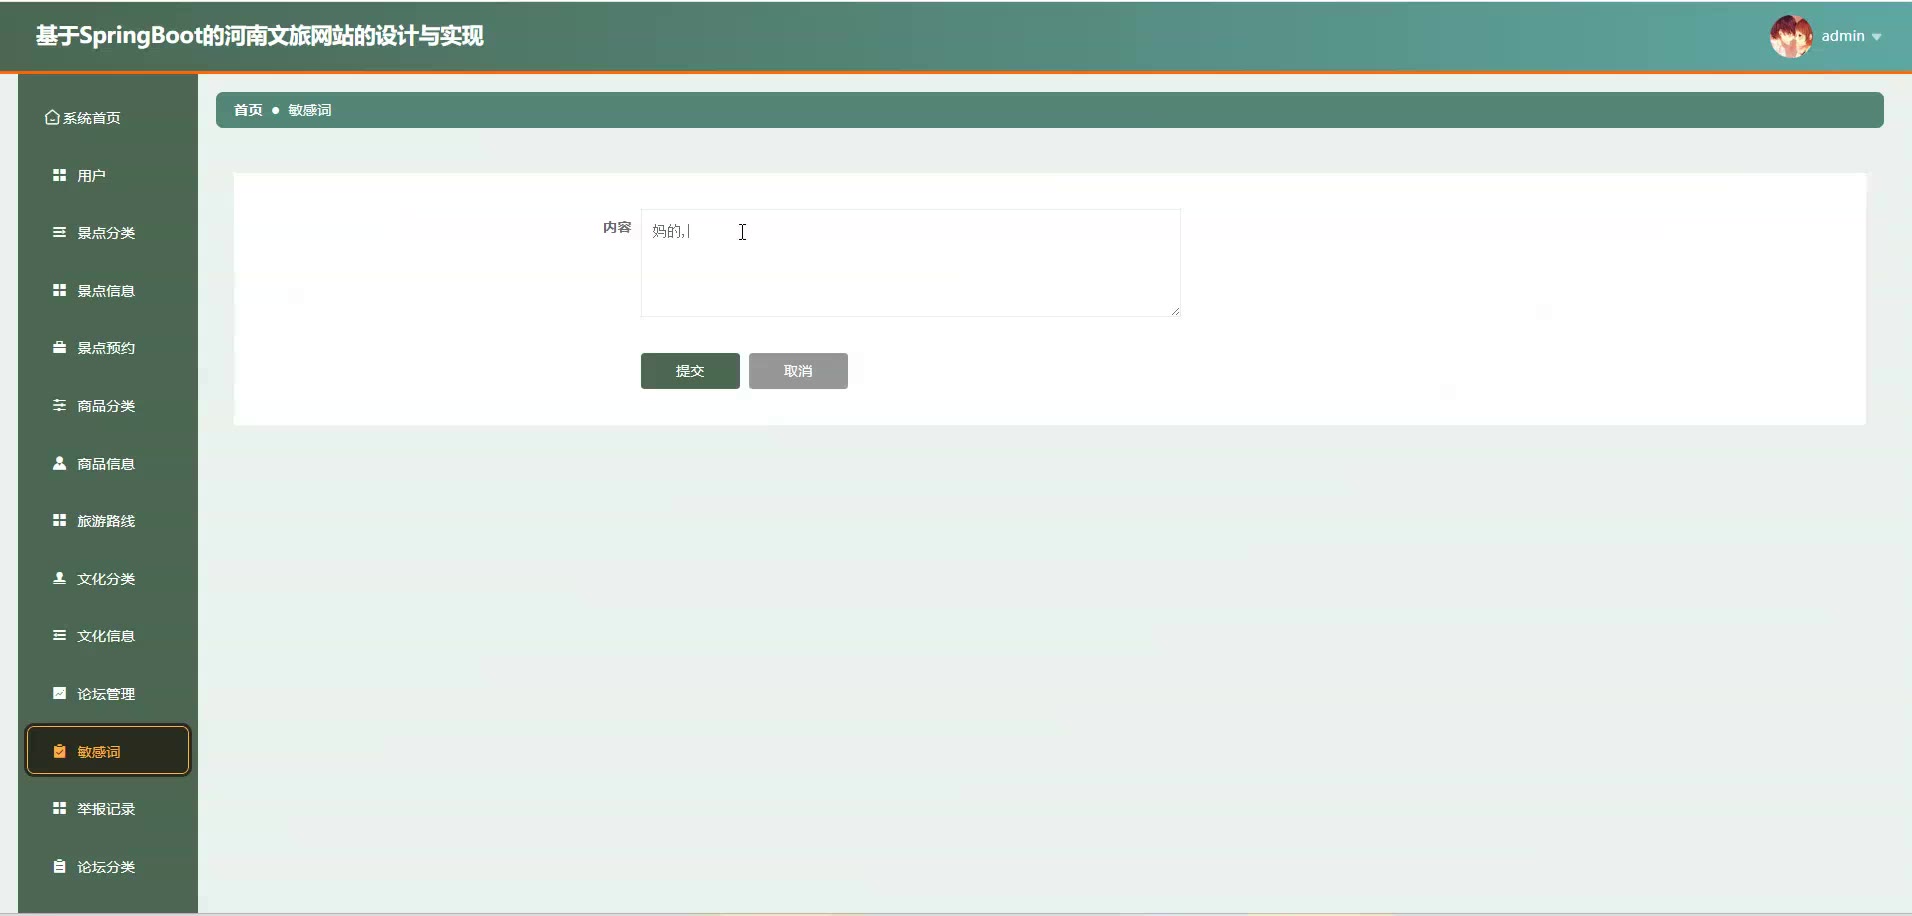Focus the 内容 text area
1912x916 pixels.
coord(910,263)
